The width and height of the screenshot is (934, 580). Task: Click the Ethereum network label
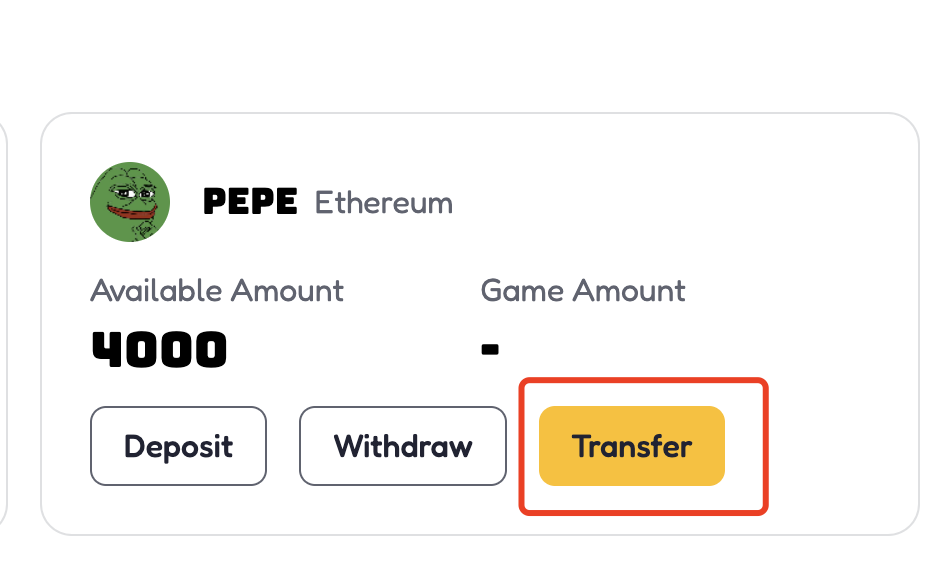[x=384, y=202]
